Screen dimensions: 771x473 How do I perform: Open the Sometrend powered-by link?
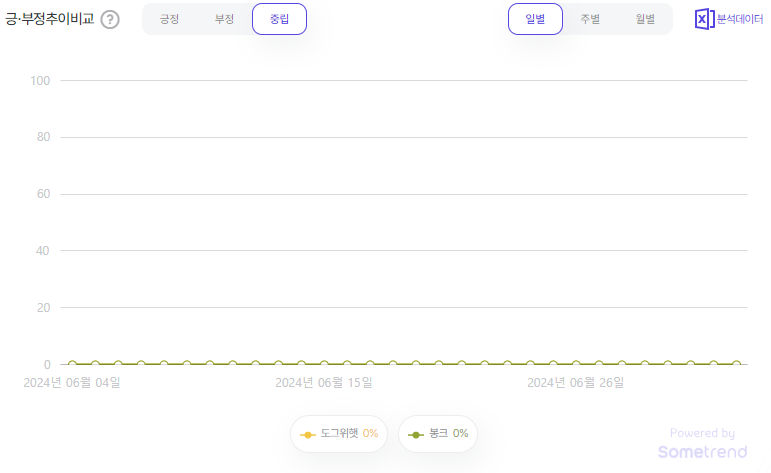coord(703,443)
